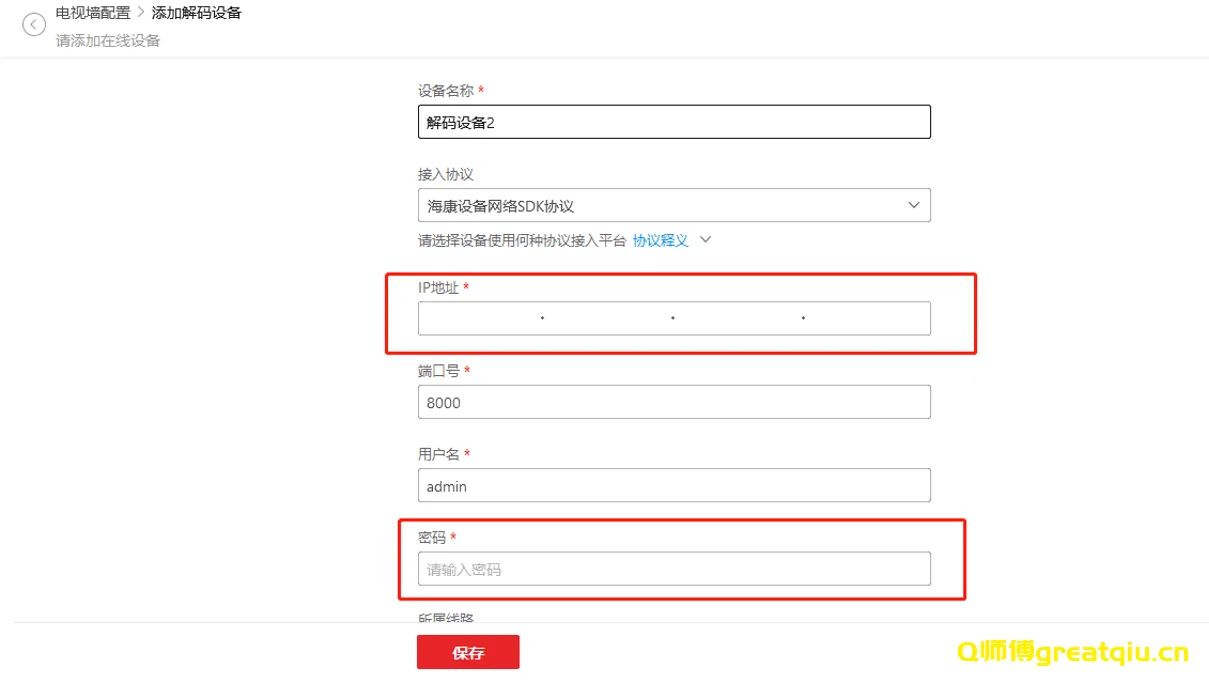1209x681 pixels.
Task: Click the third octet of IP地址
Action: tap(738, 318)
